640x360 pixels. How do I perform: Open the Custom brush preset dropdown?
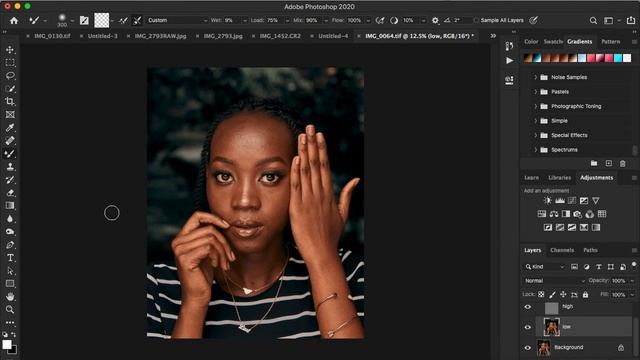(177, 20)
